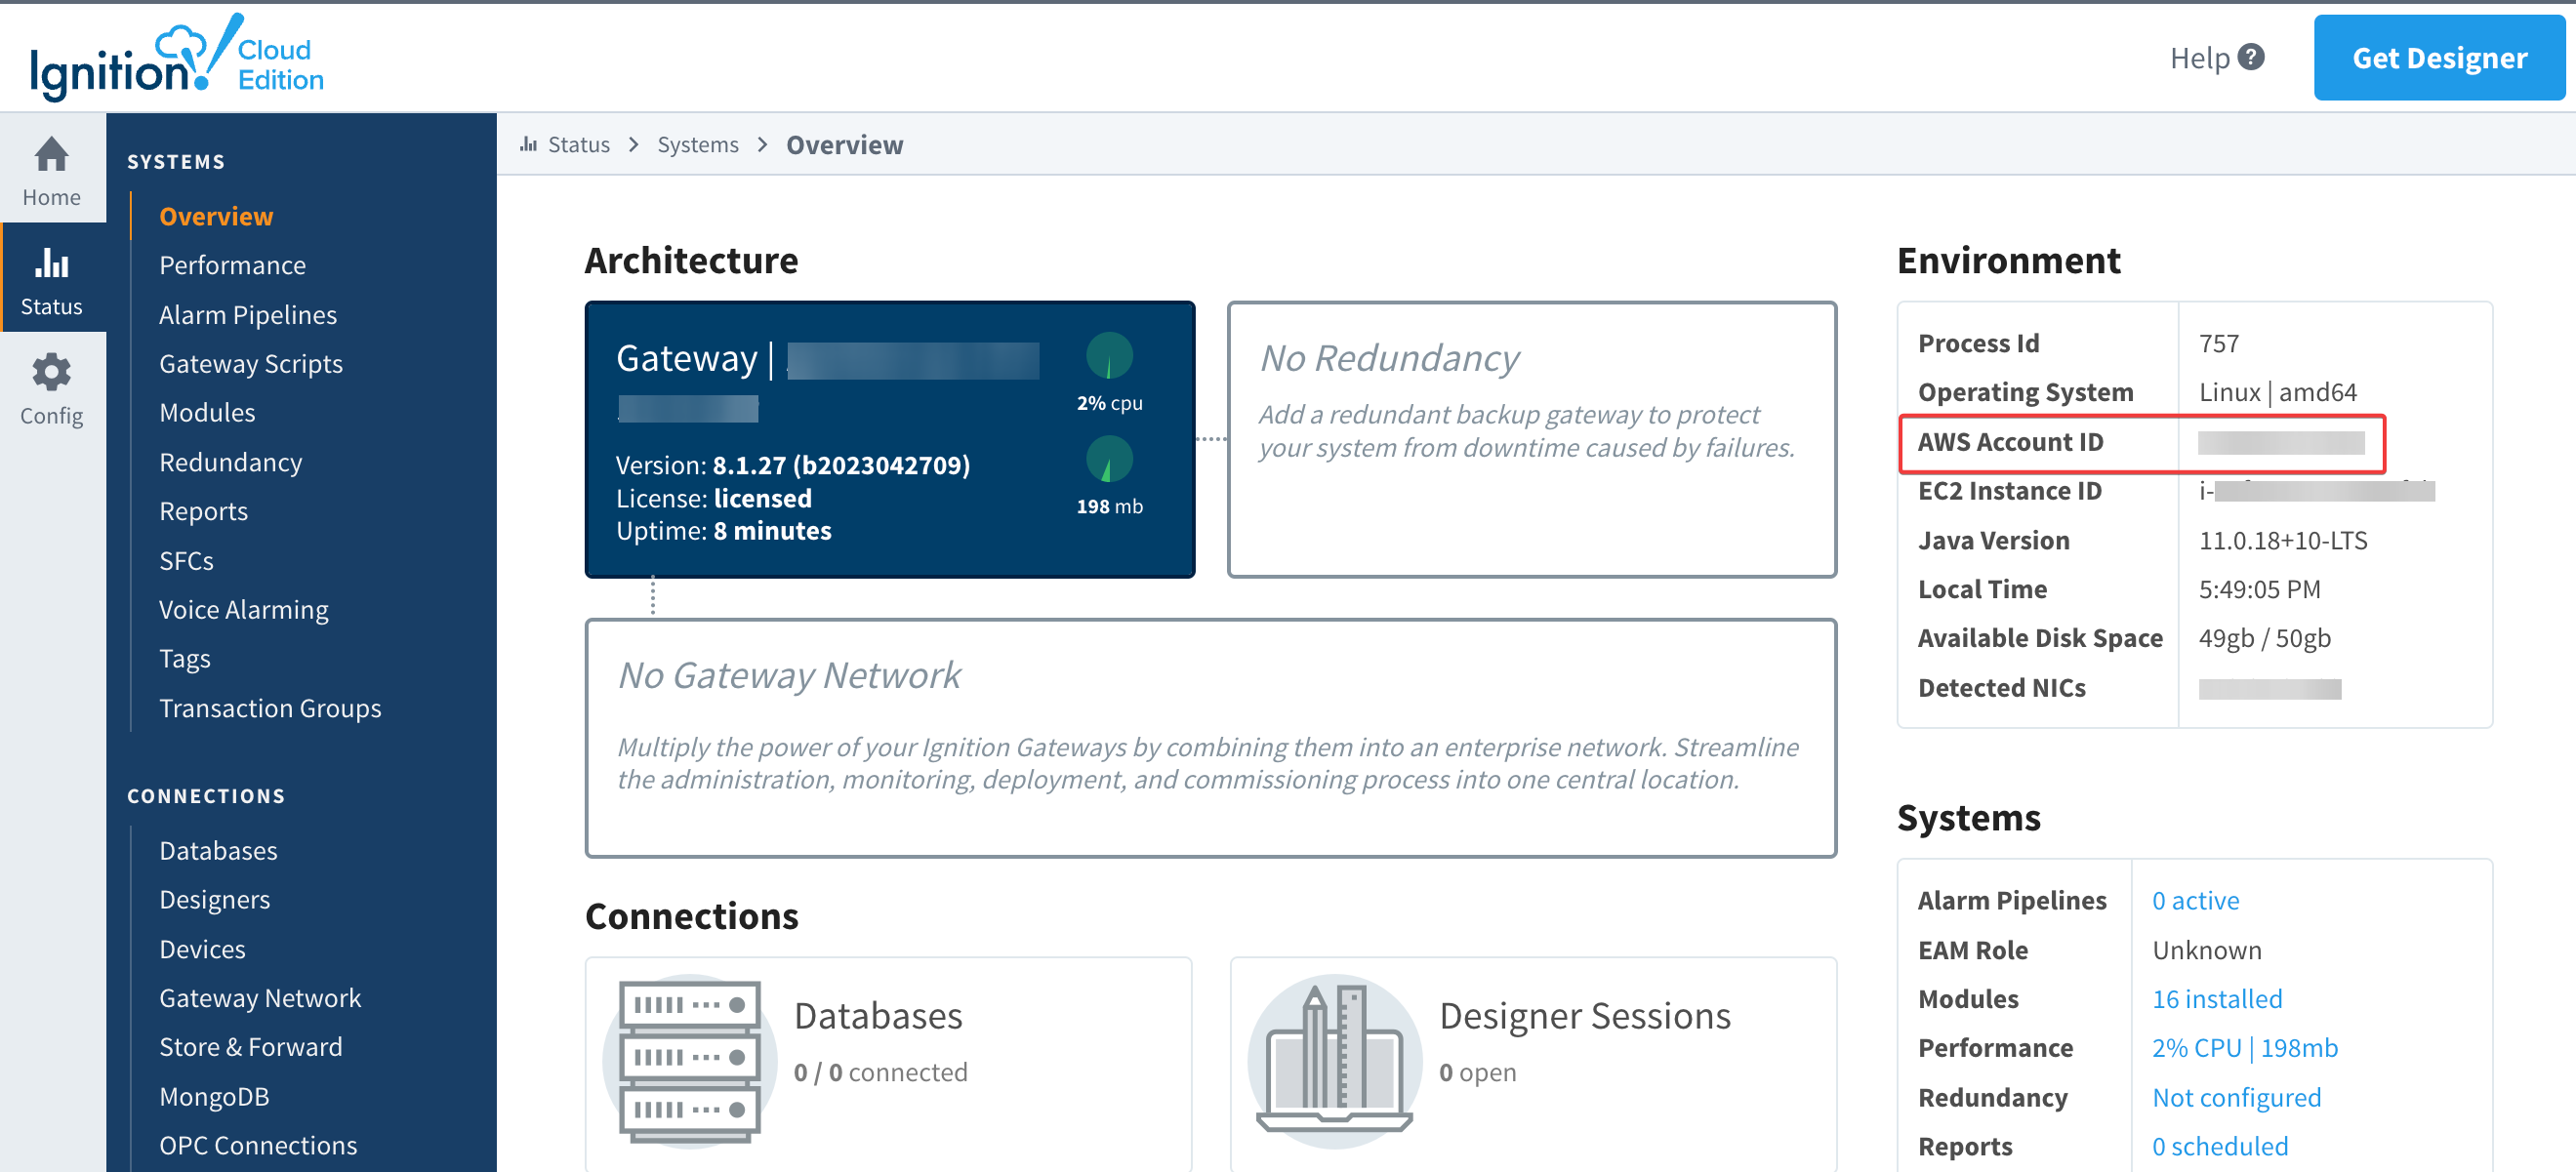Go to Alarm Pipelines in sidebar
The image size is (2576, 1172).
pos(248,314)
